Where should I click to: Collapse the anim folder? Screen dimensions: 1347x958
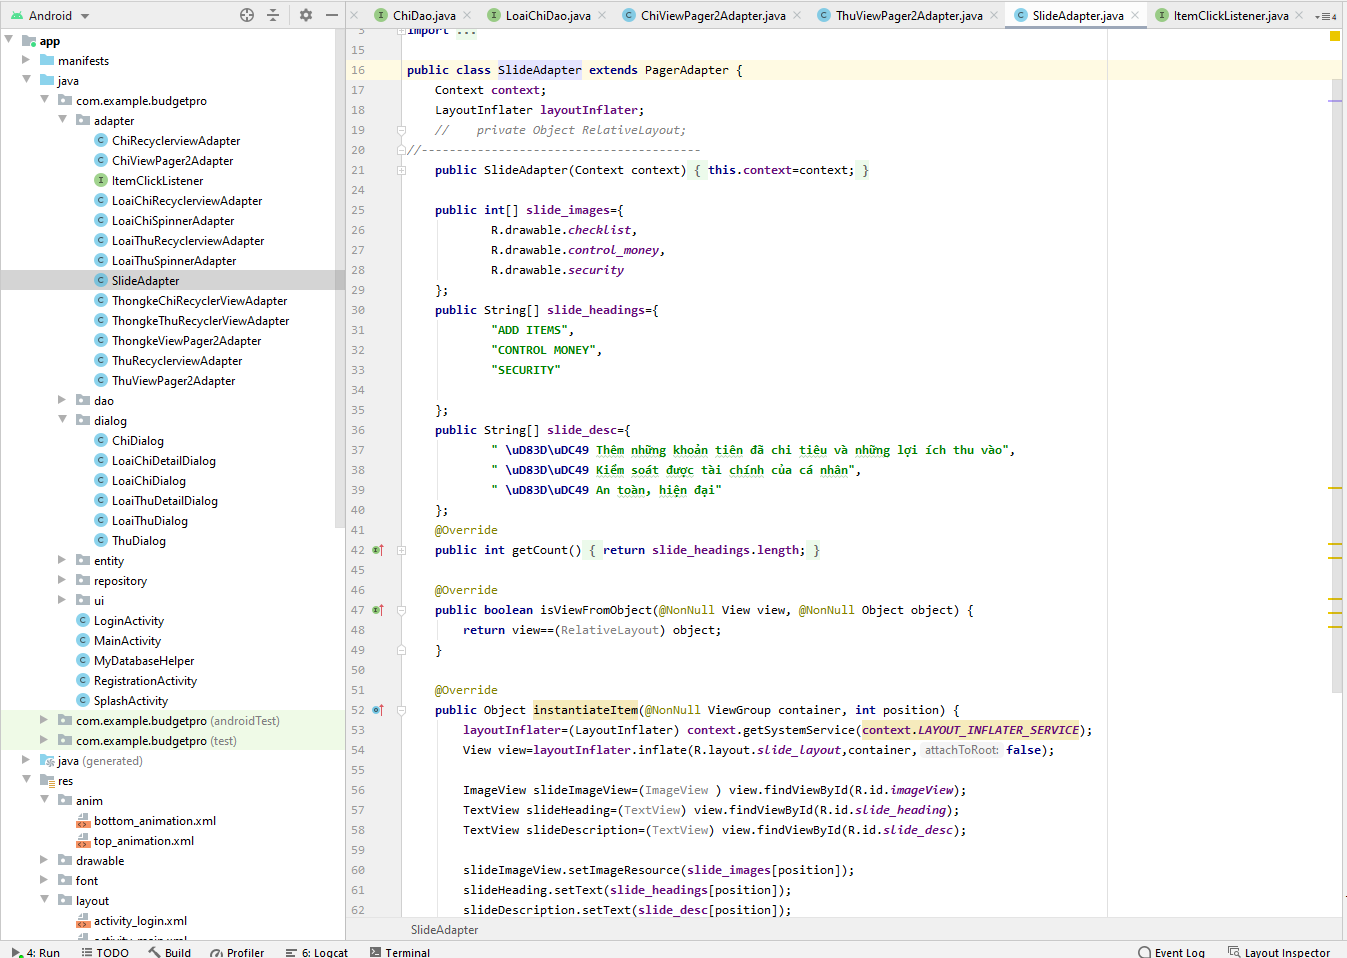45,800
